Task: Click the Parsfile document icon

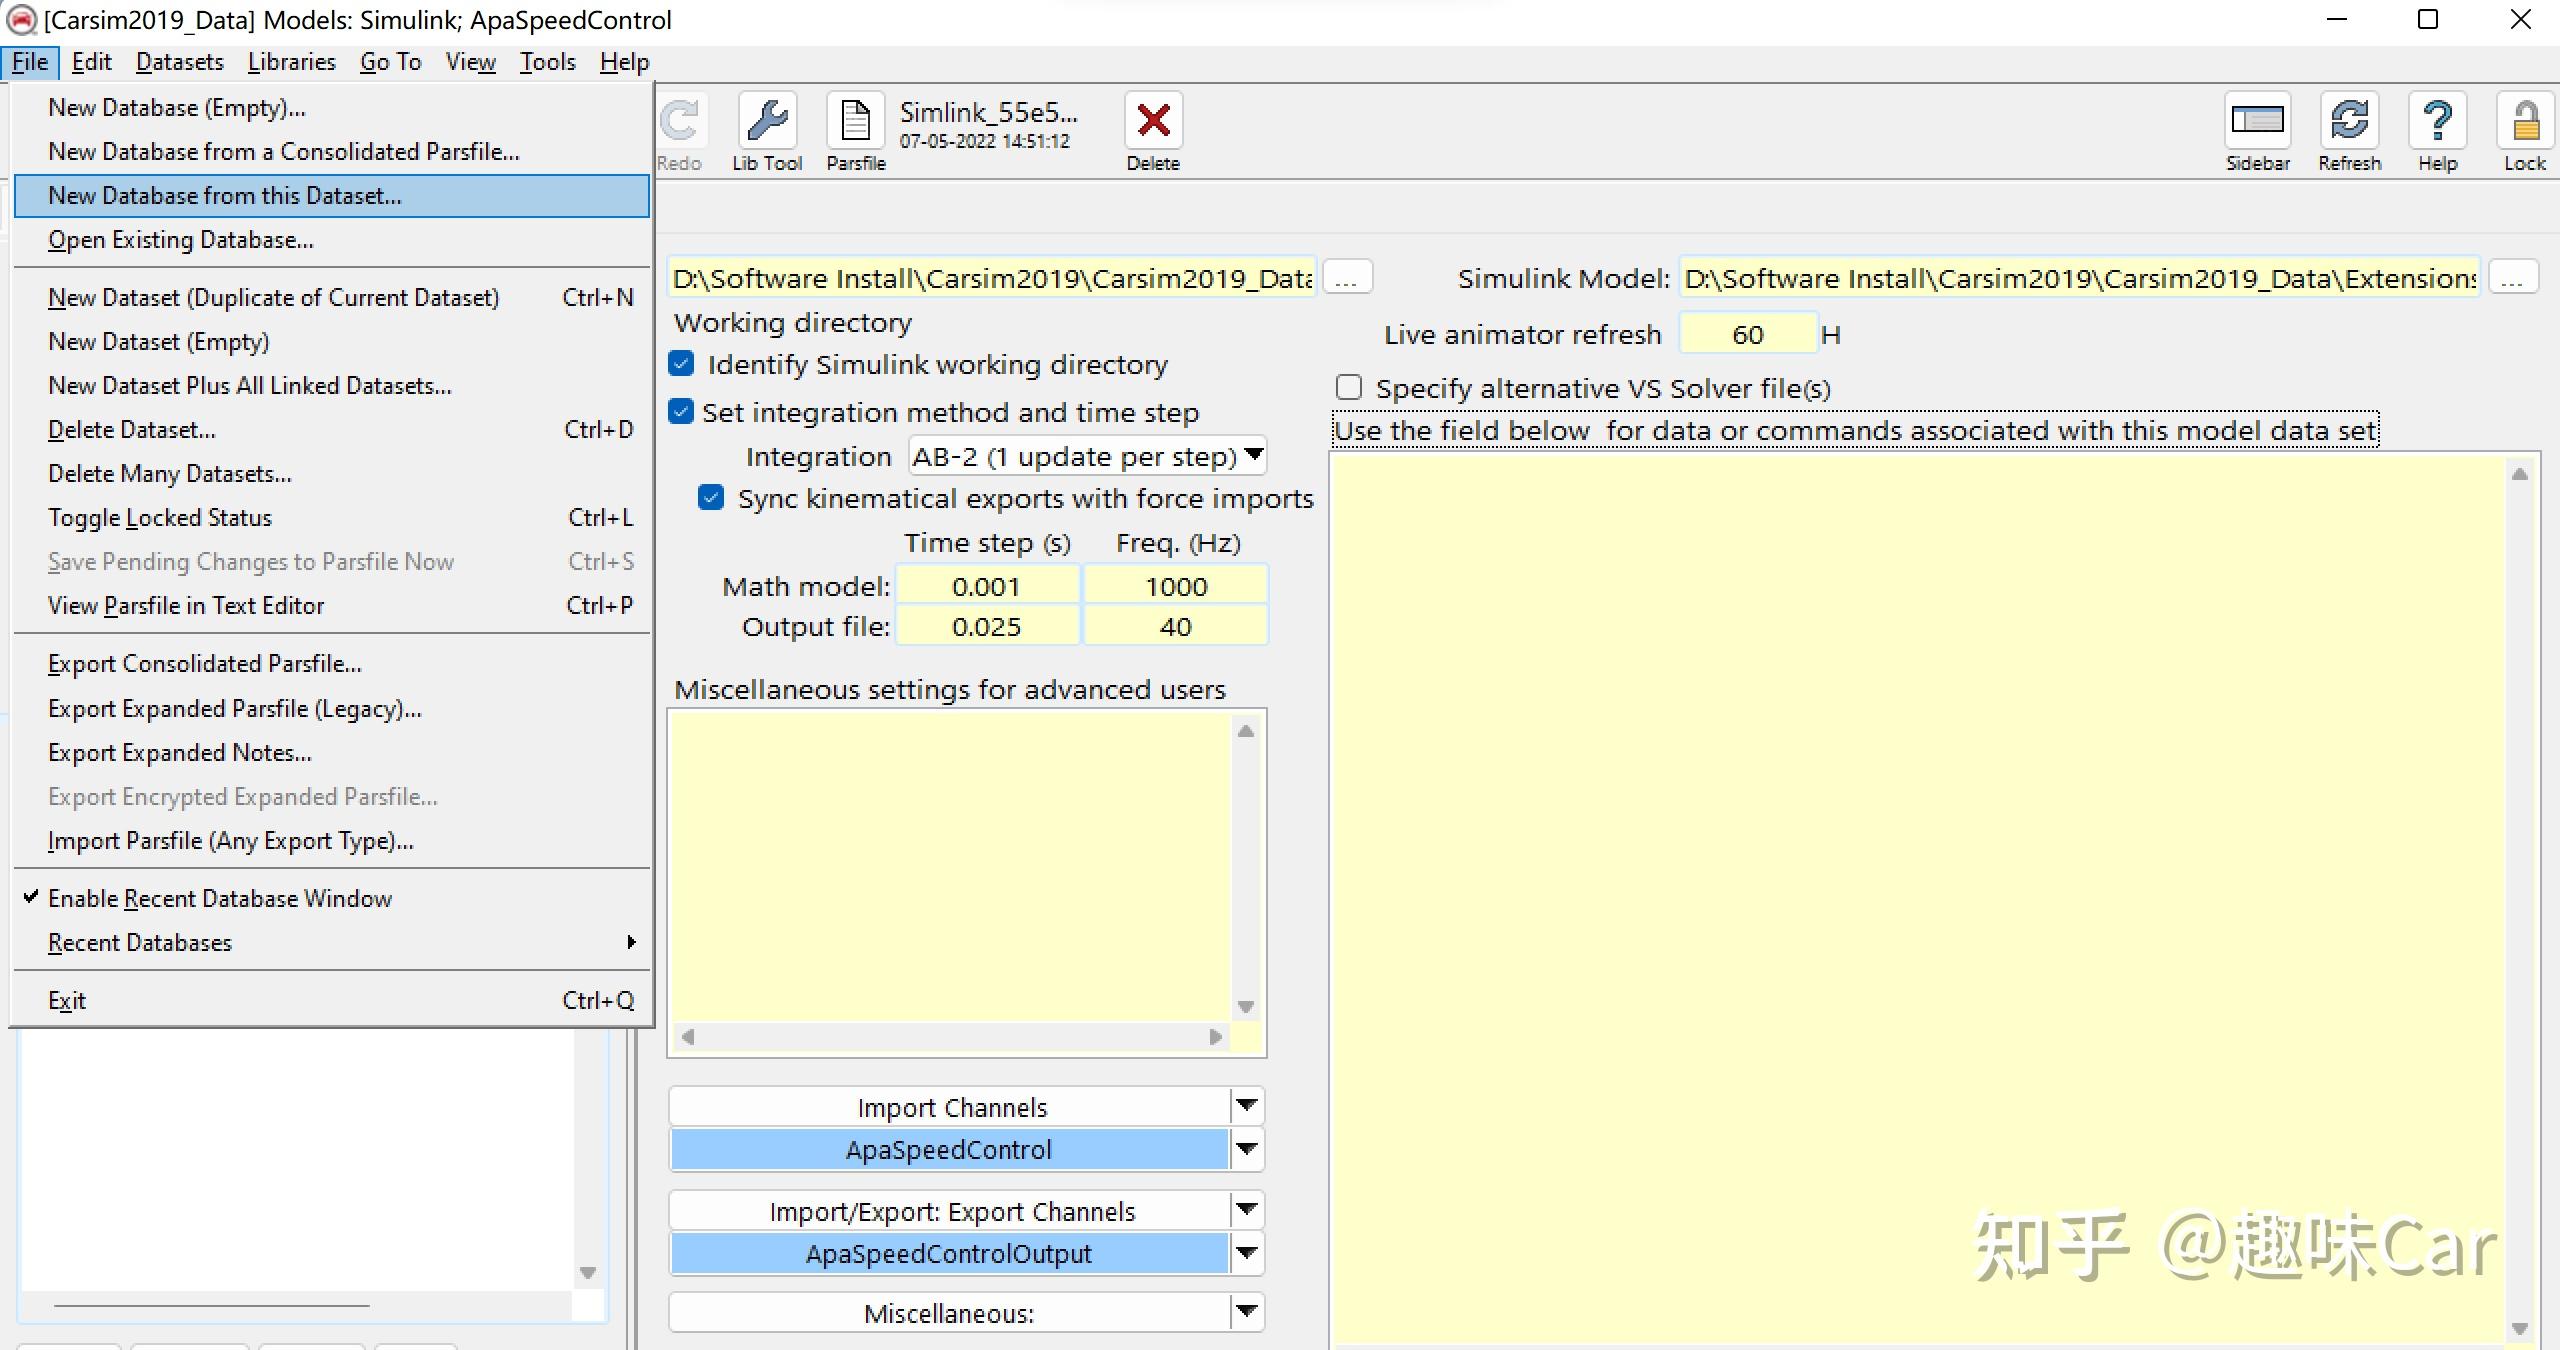Action: (x=855, y=123)
